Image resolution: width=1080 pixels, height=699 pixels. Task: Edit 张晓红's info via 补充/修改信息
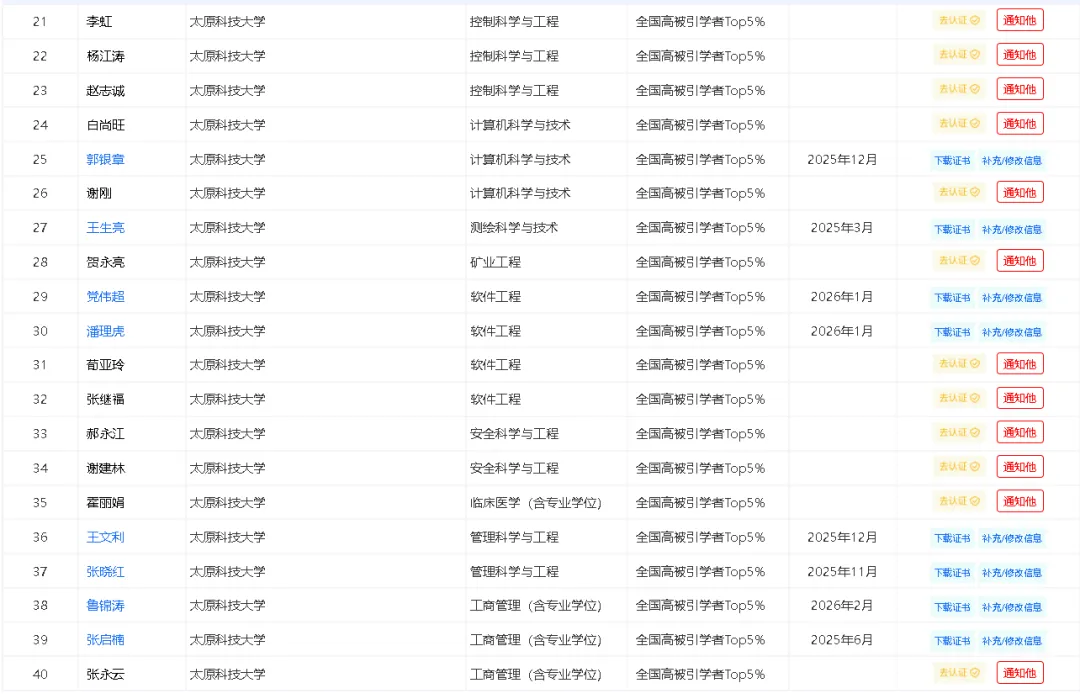tap(1011, 572)
